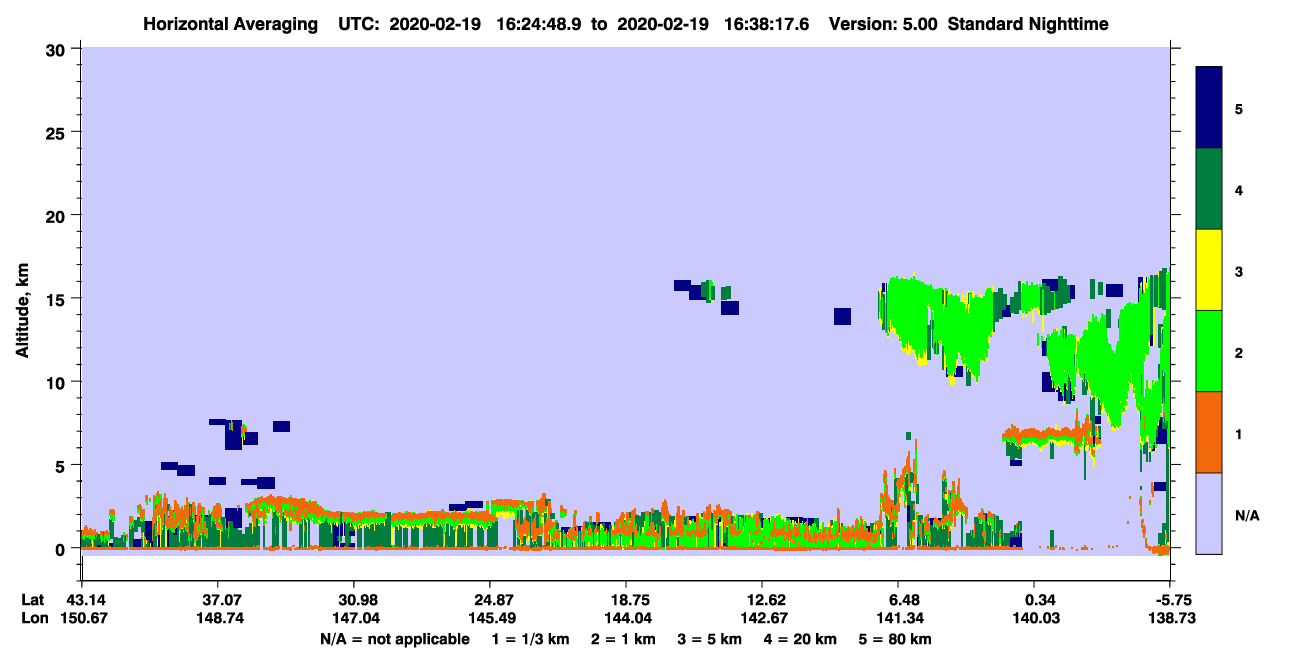The image size is (1300, 667).
Task: Click the latitude value '37.07'
Action: tap(222, 599)
